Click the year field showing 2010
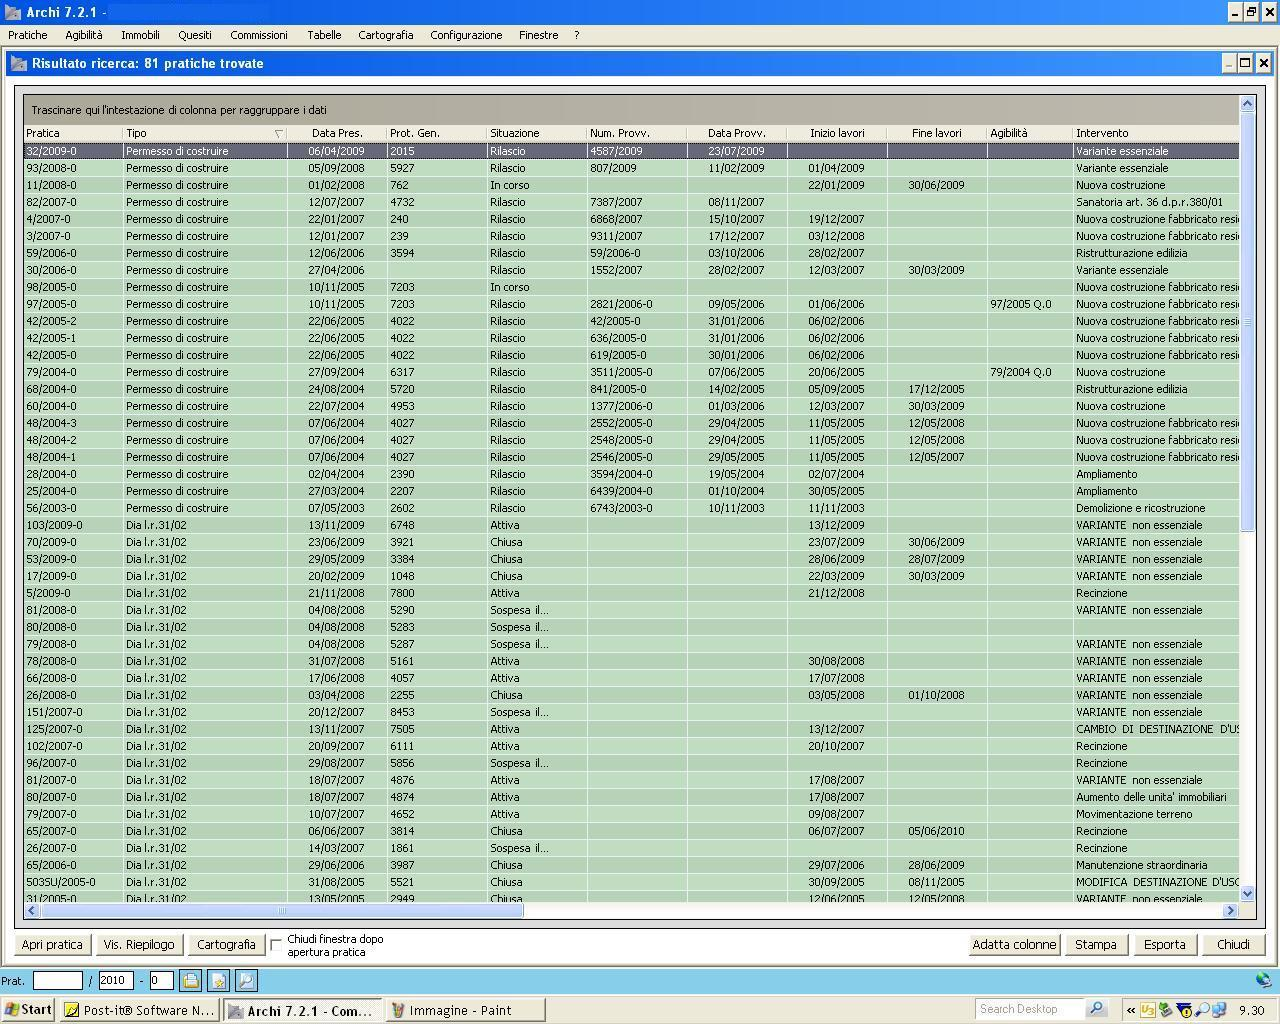1280x1024 pixels. pyautogui.click(x=115, y=981)
